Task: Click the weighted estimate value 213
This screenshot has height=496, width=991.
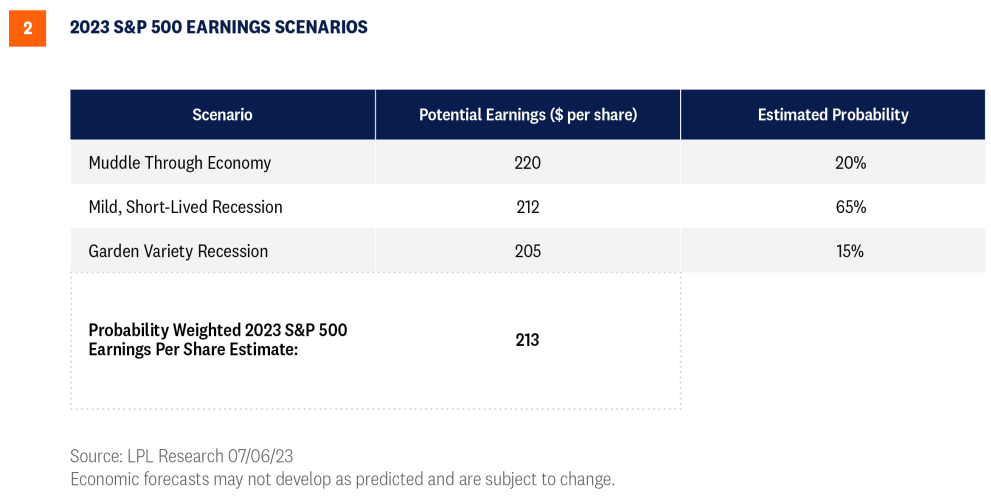Action: 527,340
